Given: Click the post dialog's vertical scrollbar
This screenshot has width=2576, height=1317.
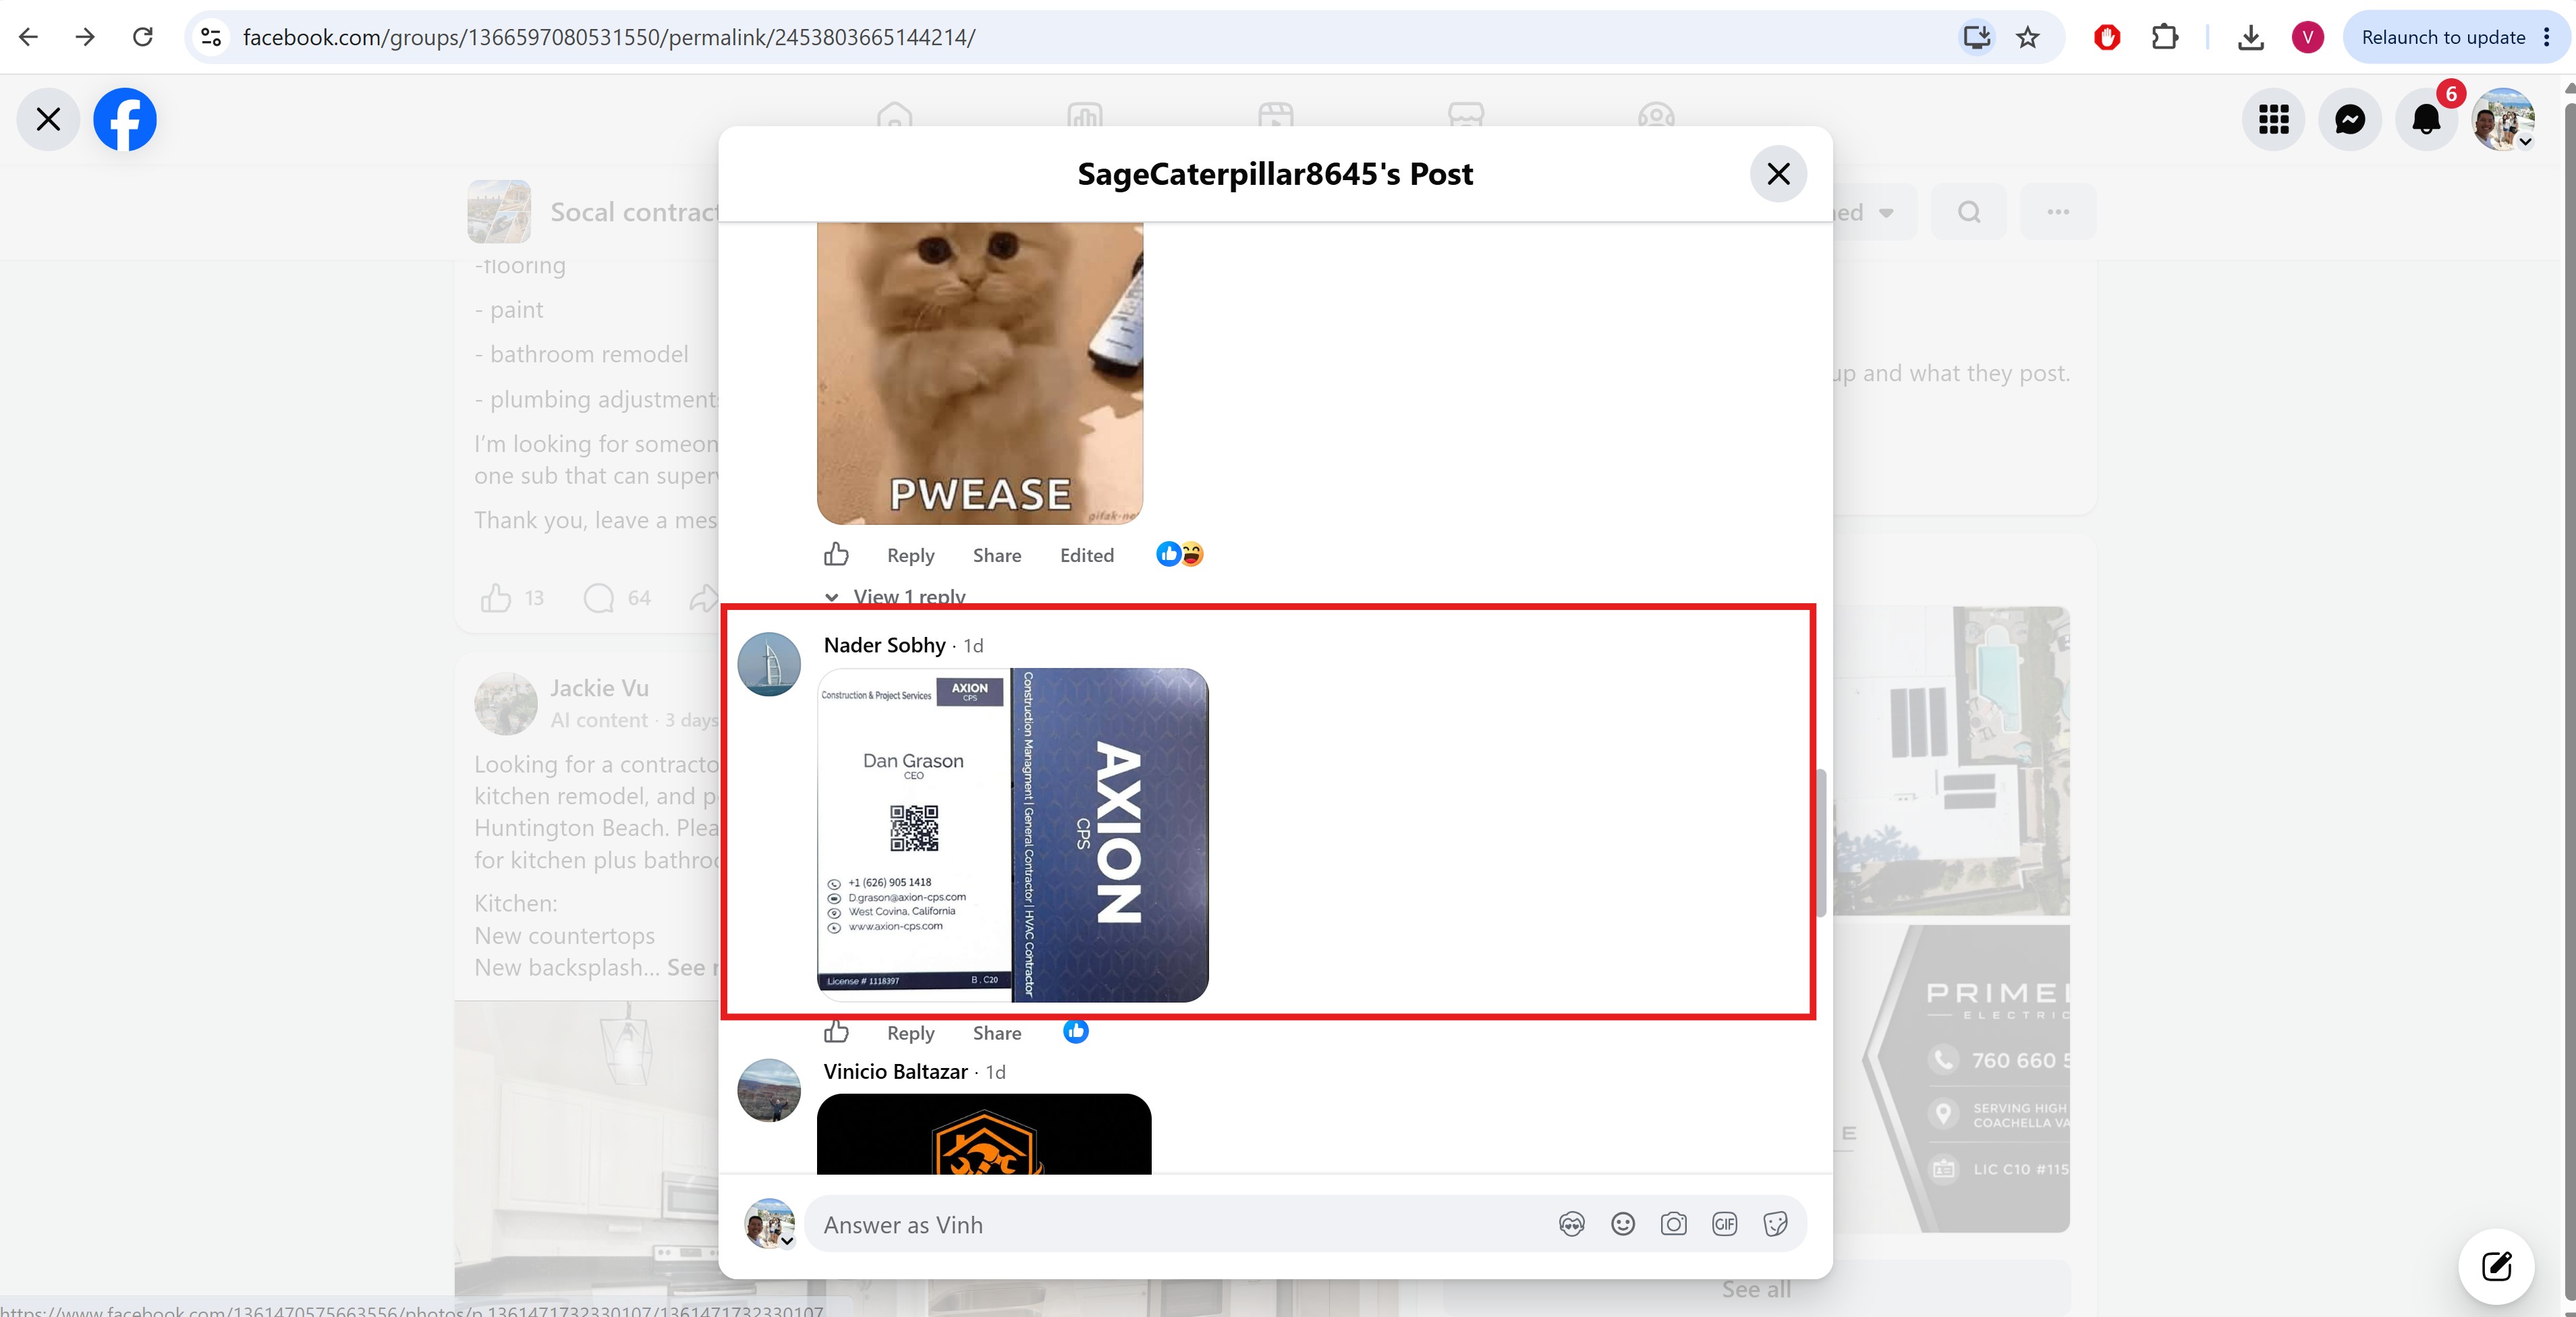Looking at the screenshot, I should (1822, 842).
